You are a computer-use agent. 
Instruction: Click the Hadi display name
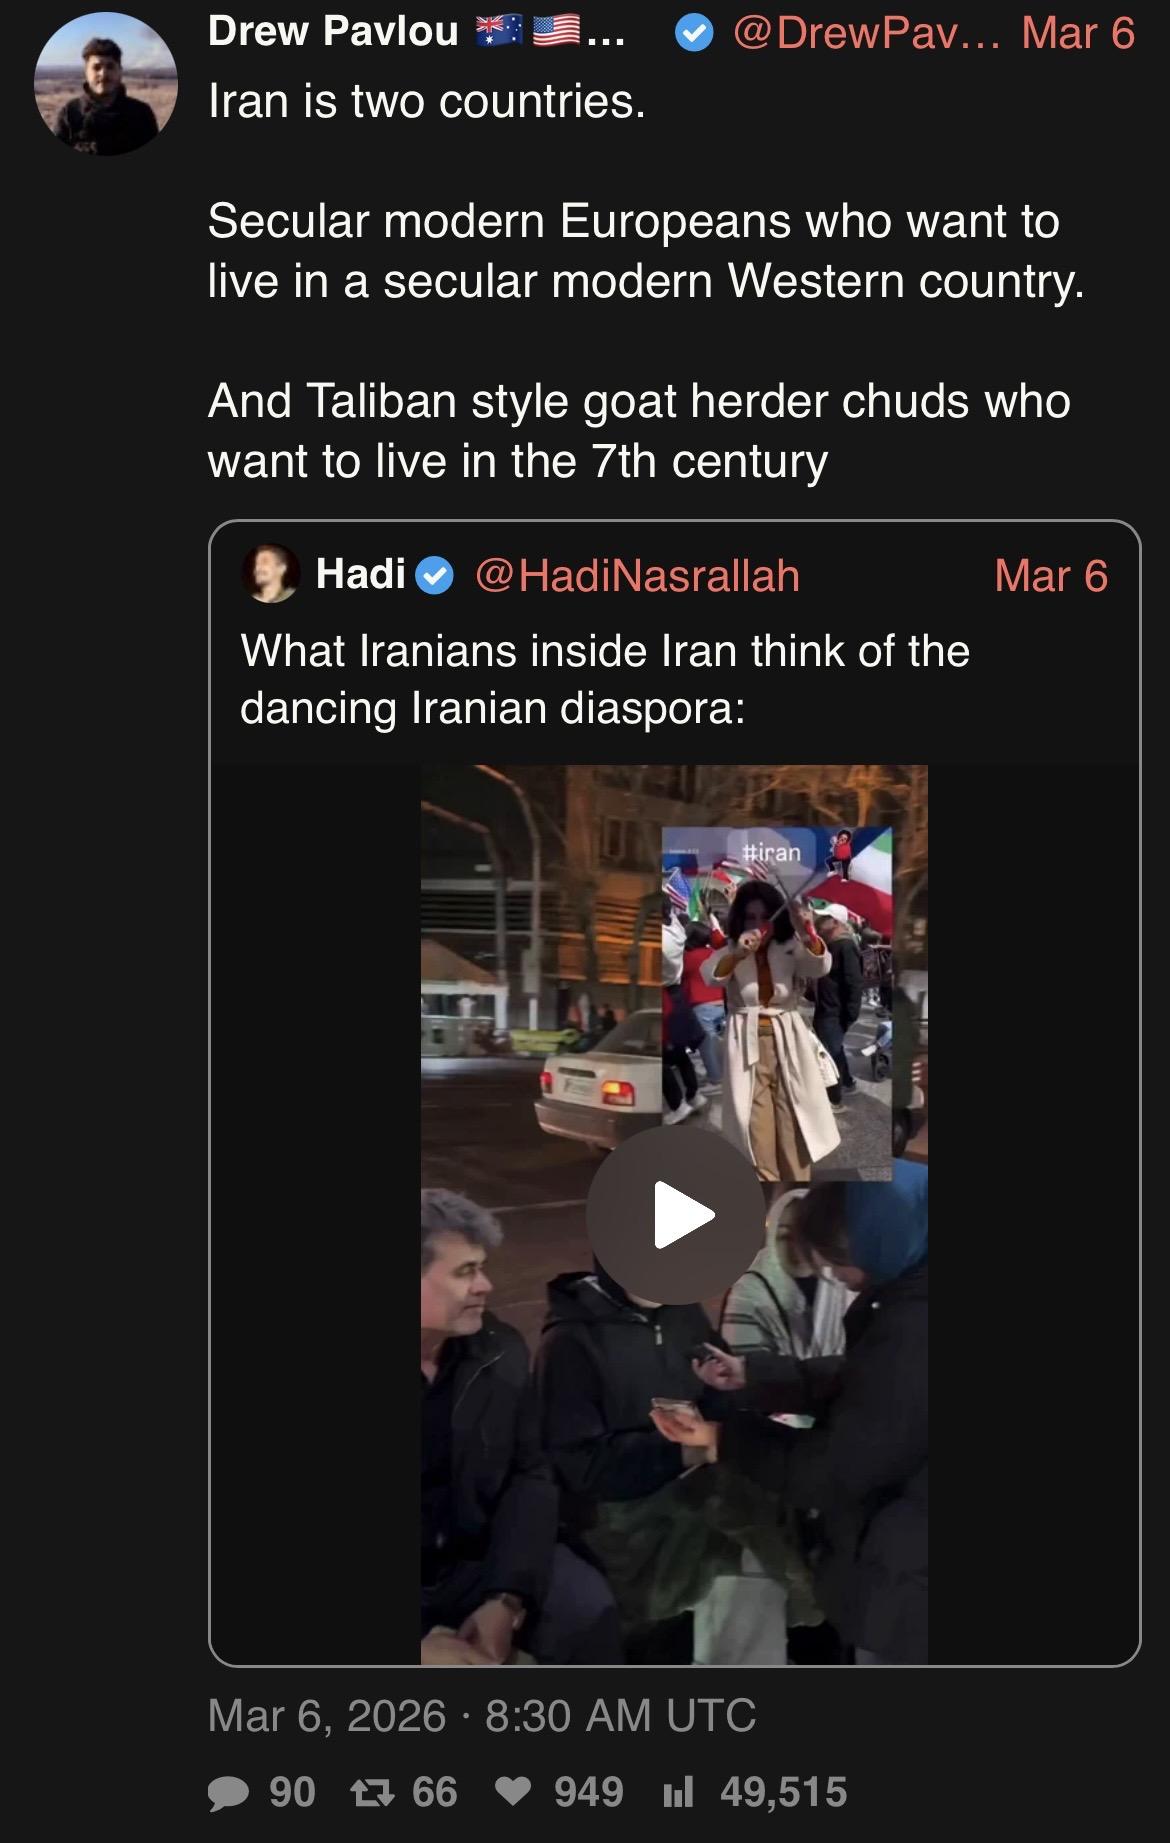click(360, 574)
